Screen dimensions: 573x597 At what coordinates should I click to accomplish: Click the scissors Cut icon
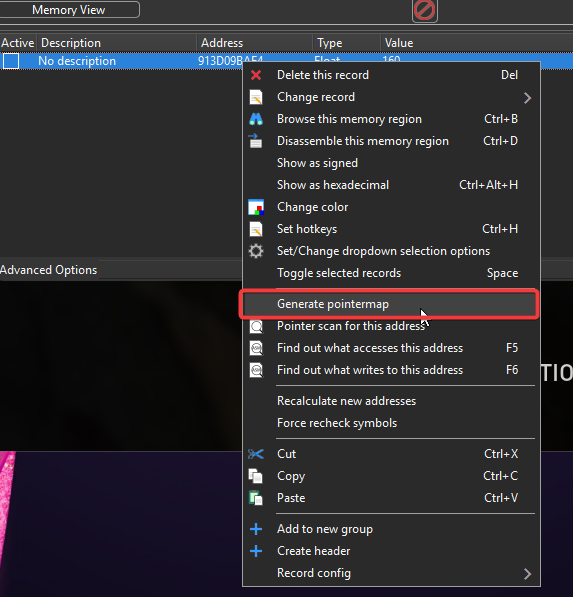[x=255, y=454]
